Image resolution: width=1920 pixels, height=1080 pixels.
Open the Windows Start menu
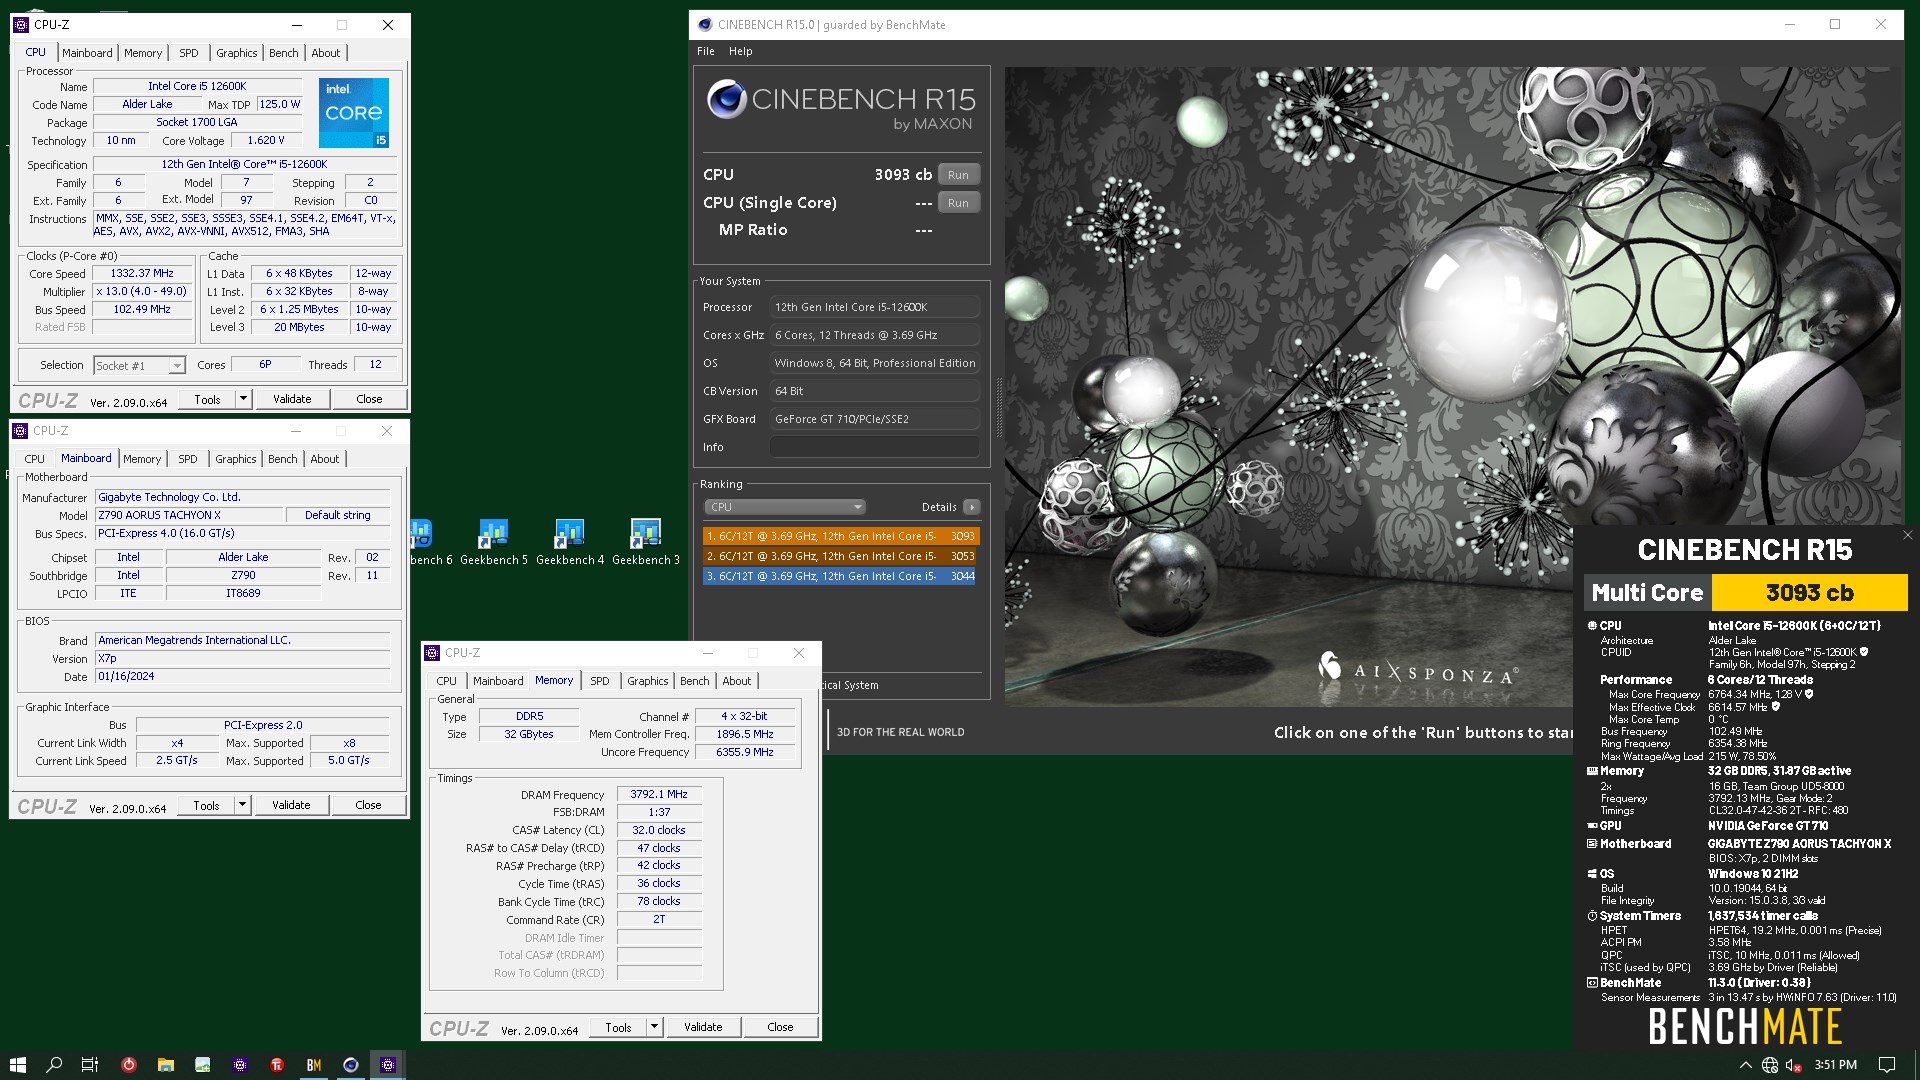(x=17, y=1065)
